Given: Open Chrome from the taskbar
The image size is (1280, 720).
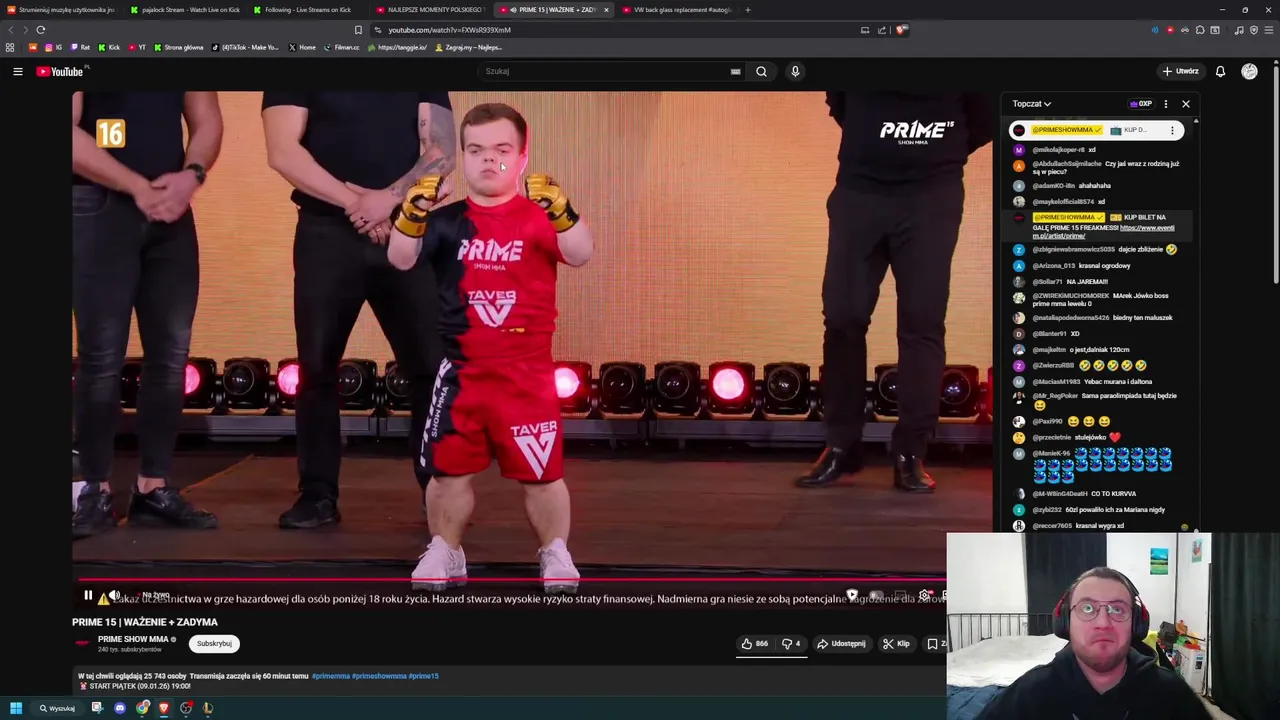Looking at the screenshot, I should (x=142, y=708).
